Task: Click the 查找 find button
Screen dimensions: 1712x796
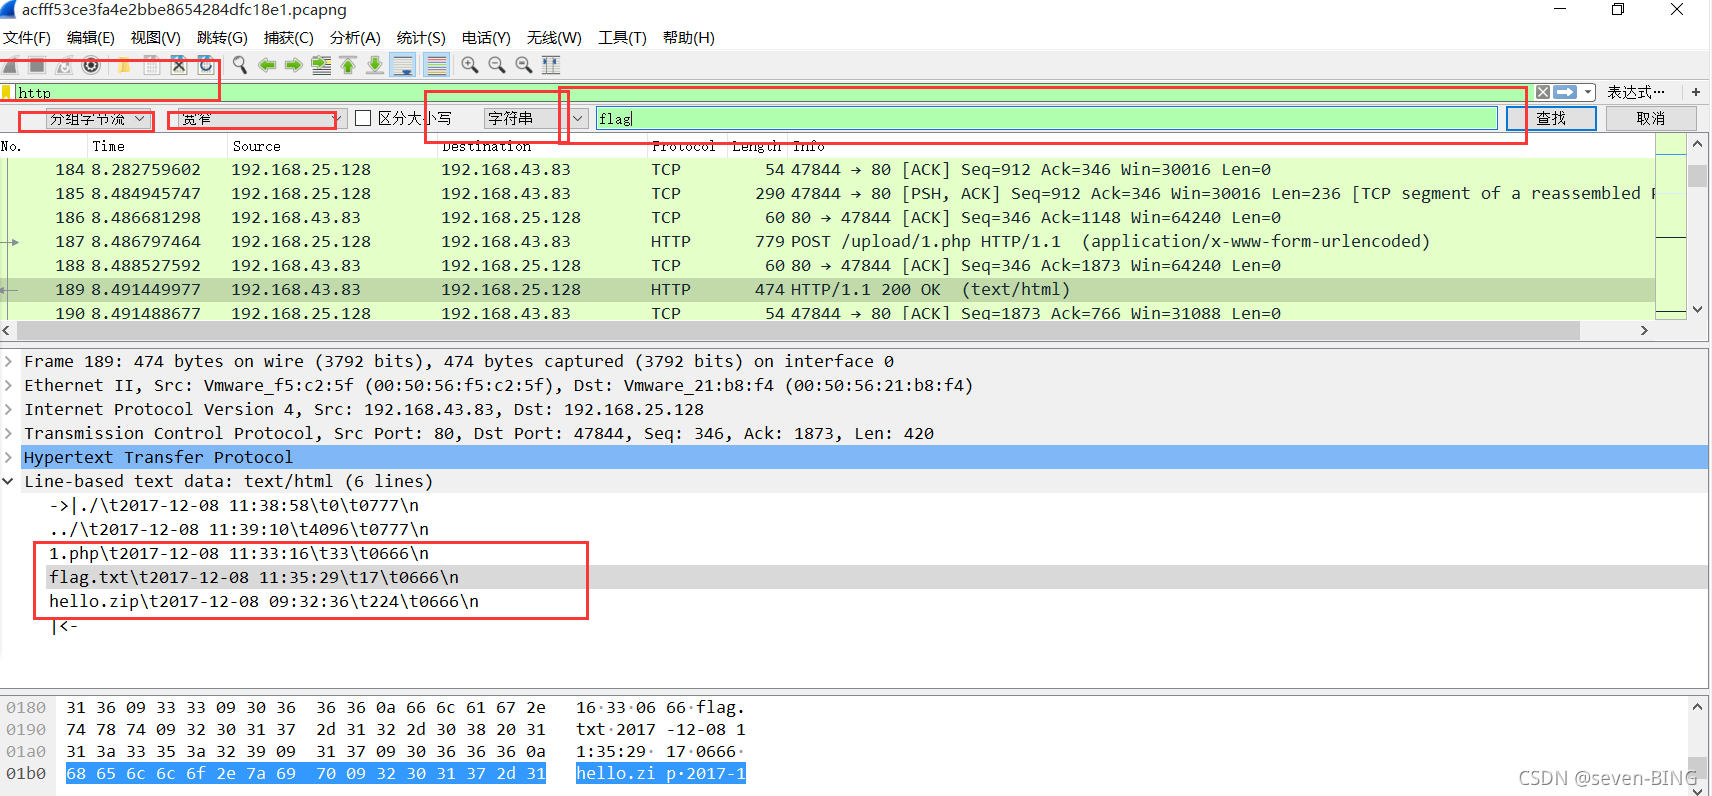Action: click(1551, 119)
